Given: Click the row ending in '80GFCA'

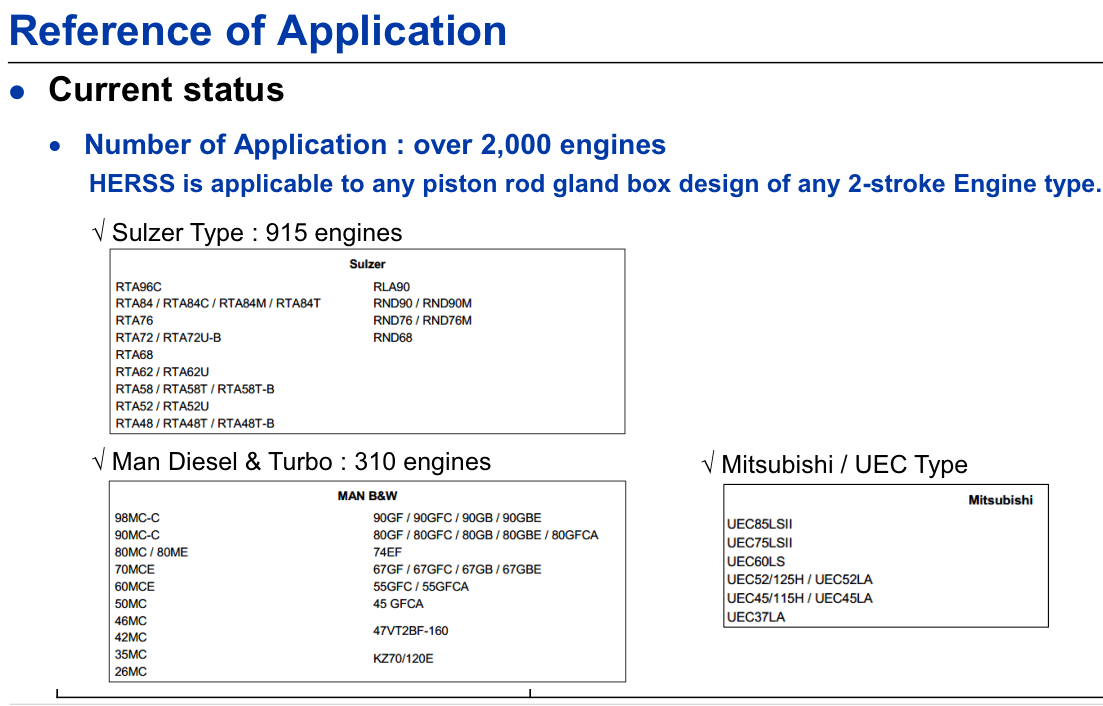Looking at the screenshot, I should tap(485, 535).
